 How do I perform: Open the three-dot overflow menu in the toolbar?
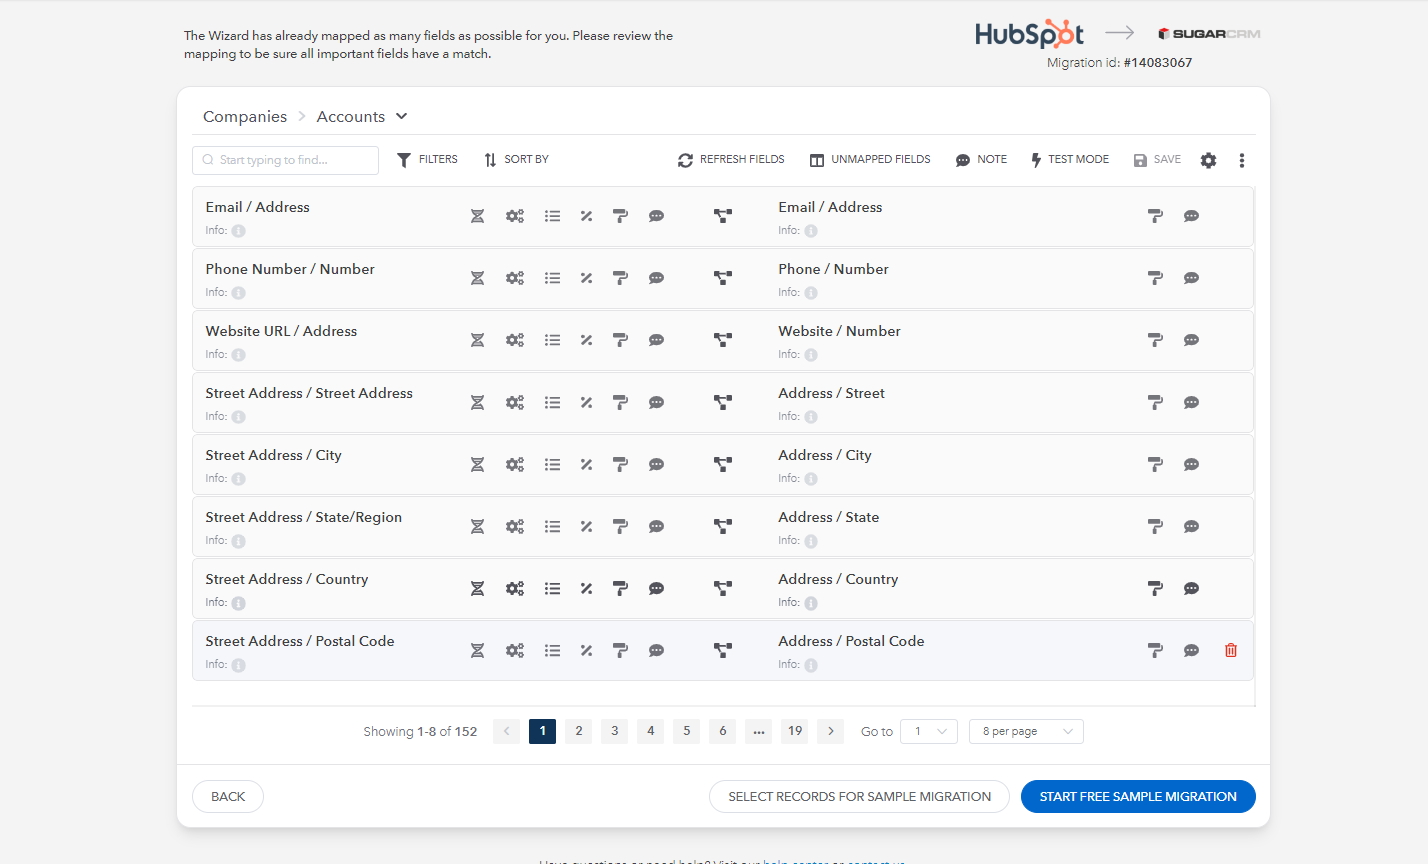tap(1241, 159)
